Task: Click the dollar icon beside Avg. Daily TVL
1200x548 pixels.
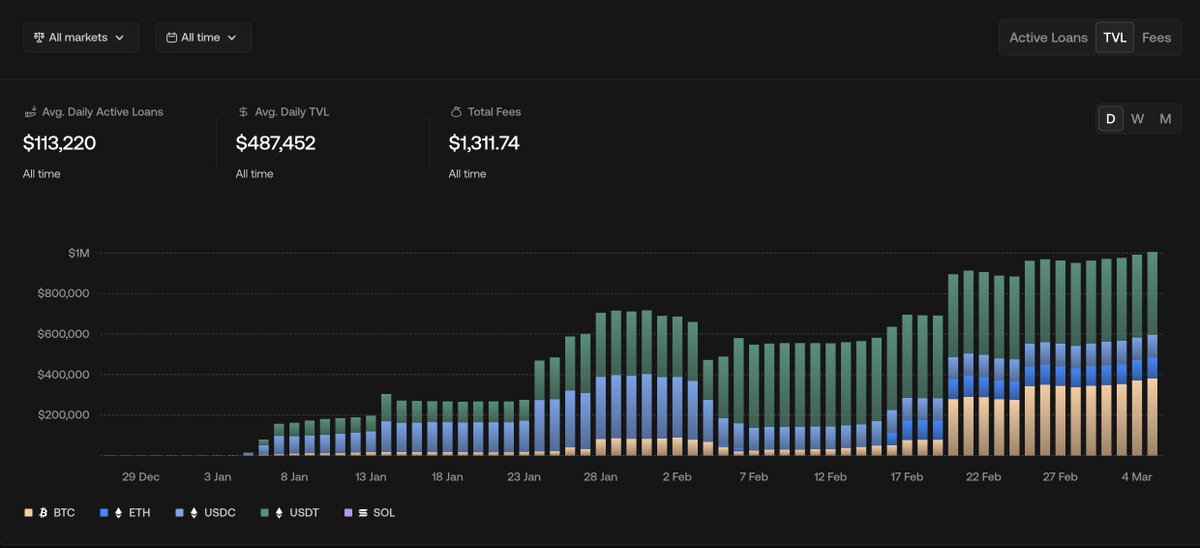Action: coord(243,112)
